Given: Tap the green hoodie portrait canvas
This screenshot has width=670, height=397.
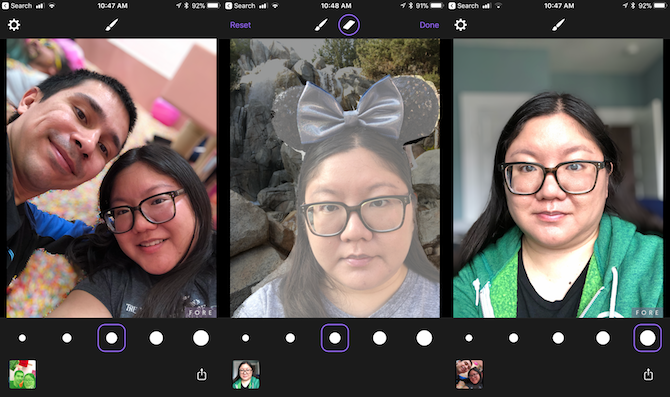Looking at the screenshot, I should coord(558,178).
